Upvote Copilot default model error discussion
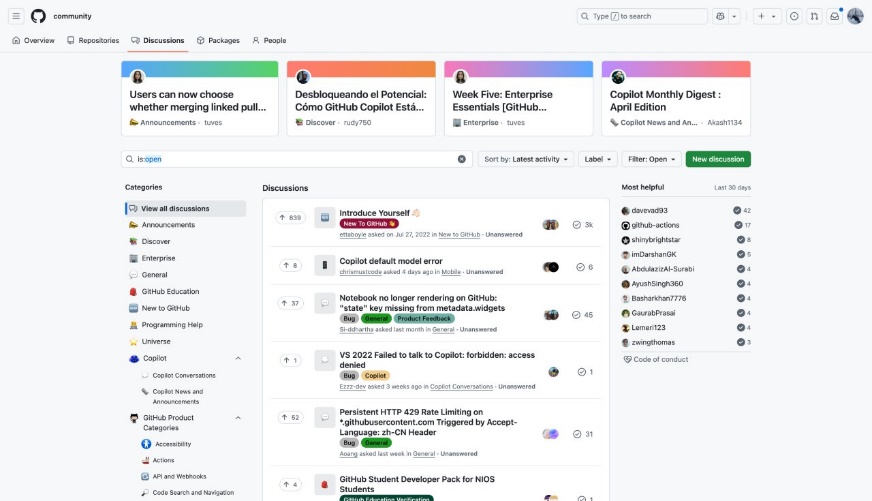The height and width of the screenshot is (501, 872). click(x=290, y=266)
